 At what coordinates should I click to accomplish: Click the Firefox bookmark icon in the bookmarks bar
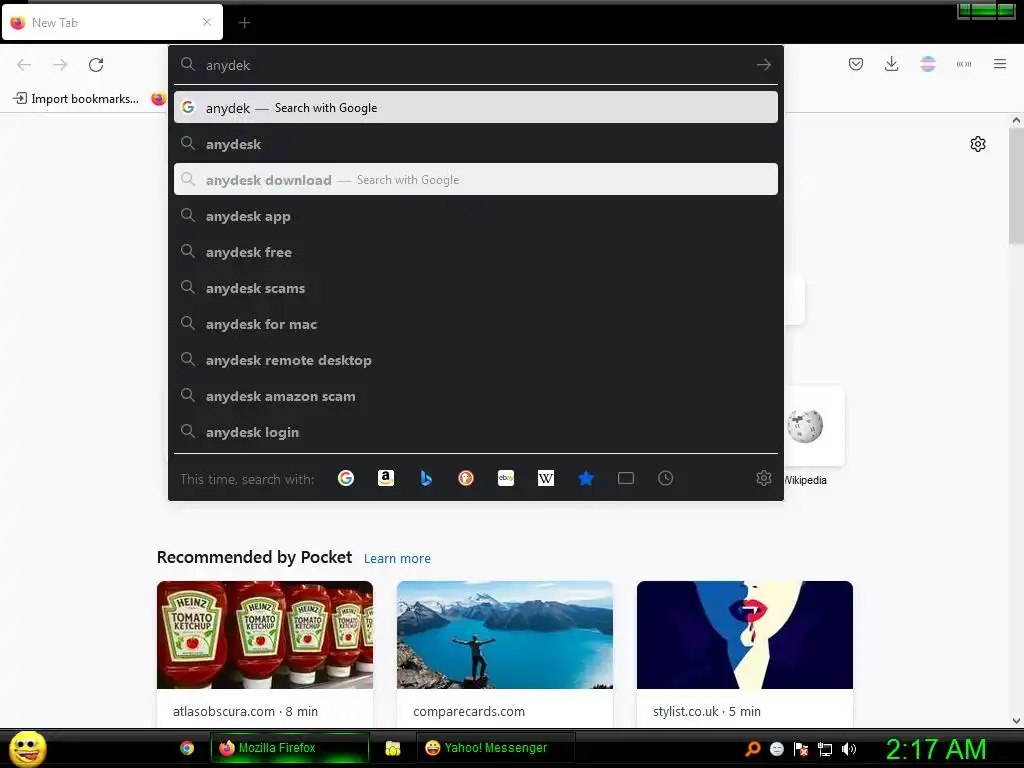(x=159, y=99)
